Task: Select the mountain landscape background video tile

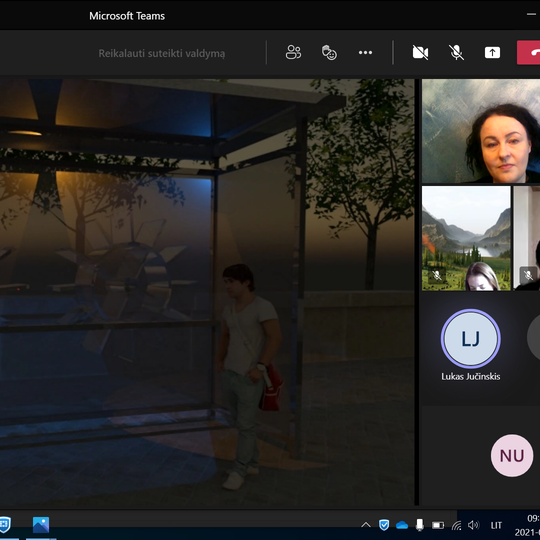Action: point(466,238)
